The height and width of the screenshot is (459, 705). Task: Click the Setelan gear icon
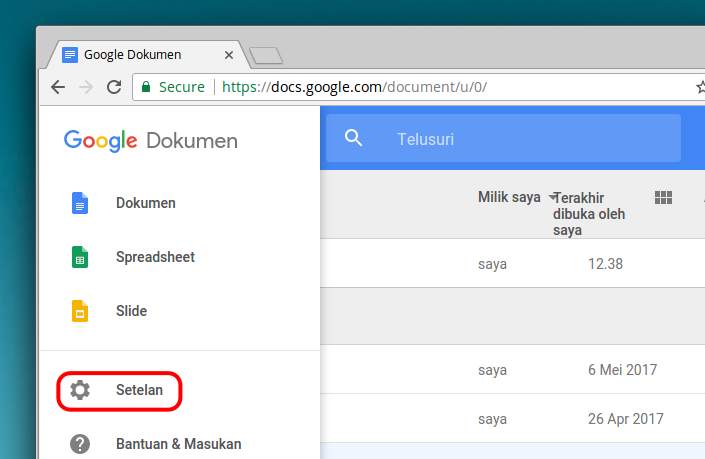(x=80, y=390)
